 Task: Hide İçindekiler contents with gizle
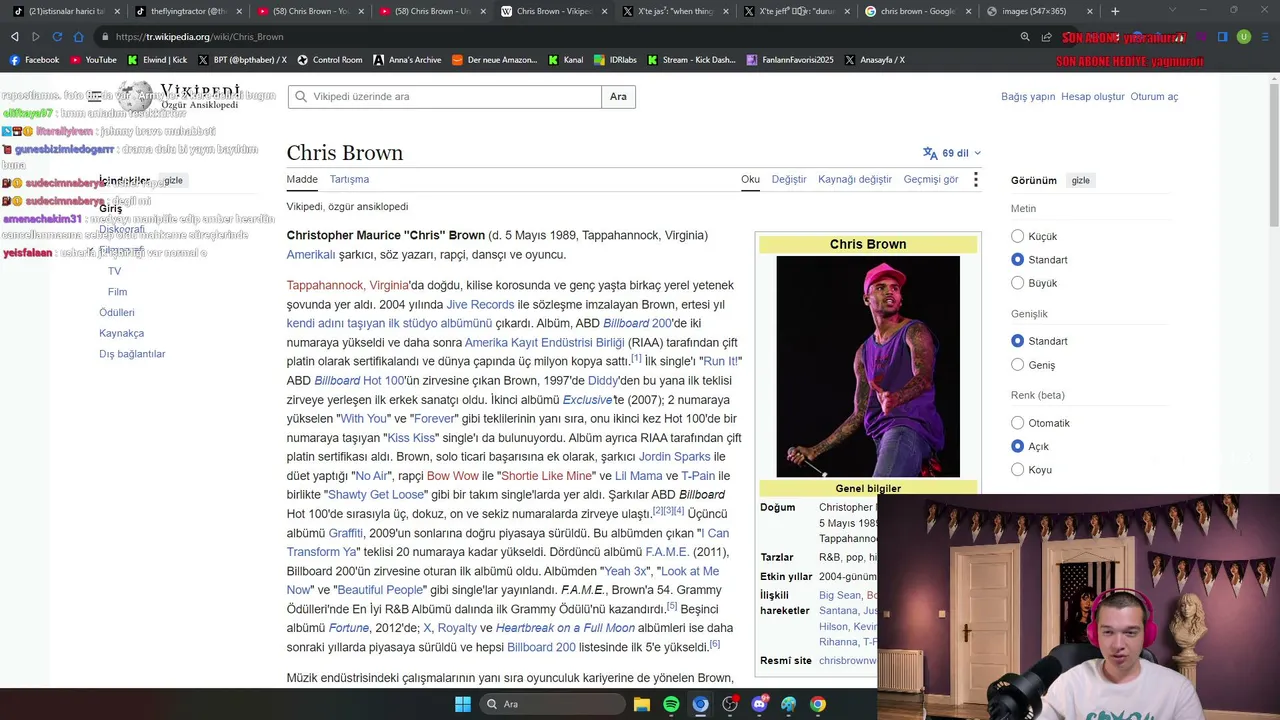click(x=173, y=181)
